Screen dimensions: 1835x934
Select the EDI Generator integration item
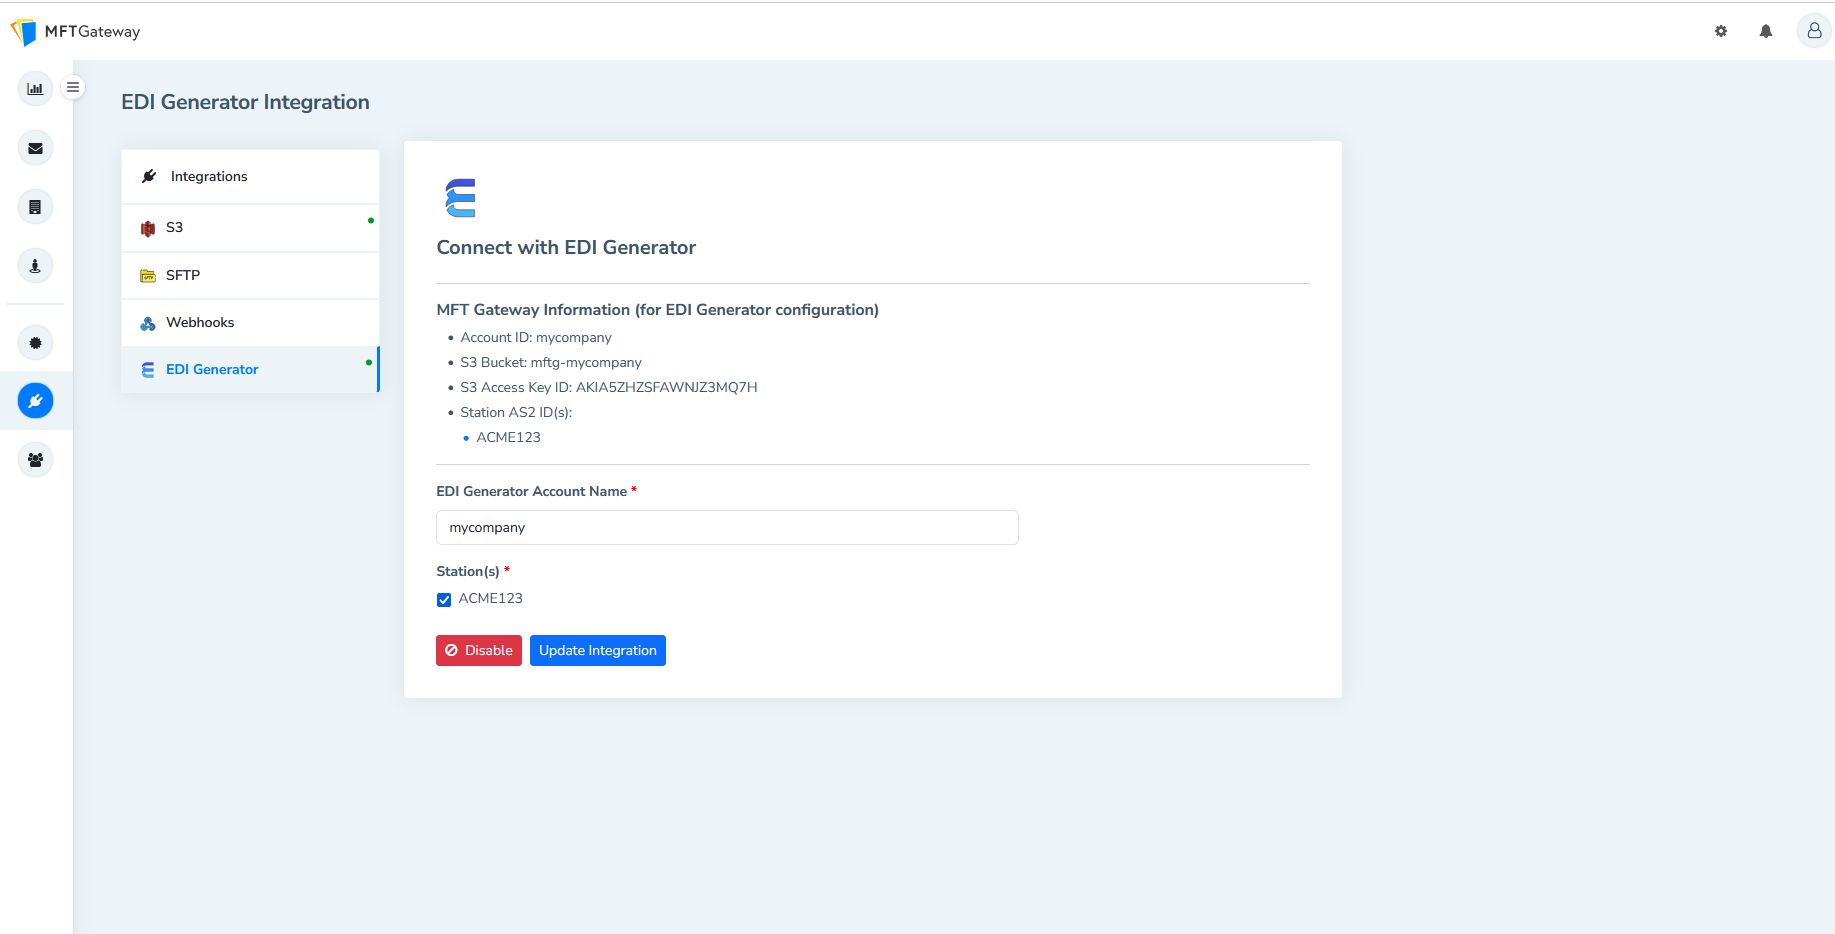click(x=250, y=369)
